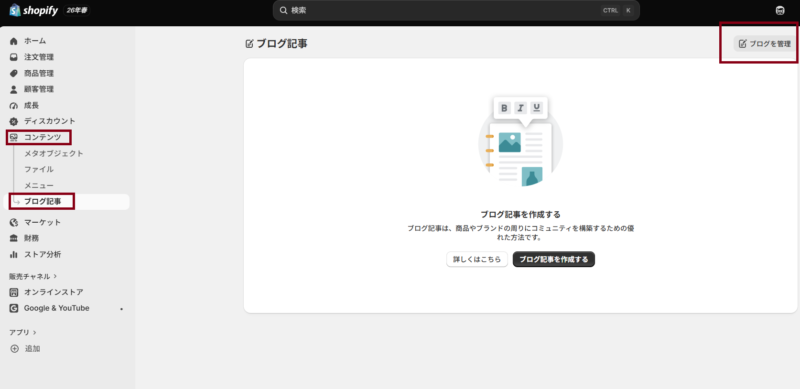Open マーケット markets page
This screenshot has width=800, height=389.
(x=42, y=223)
